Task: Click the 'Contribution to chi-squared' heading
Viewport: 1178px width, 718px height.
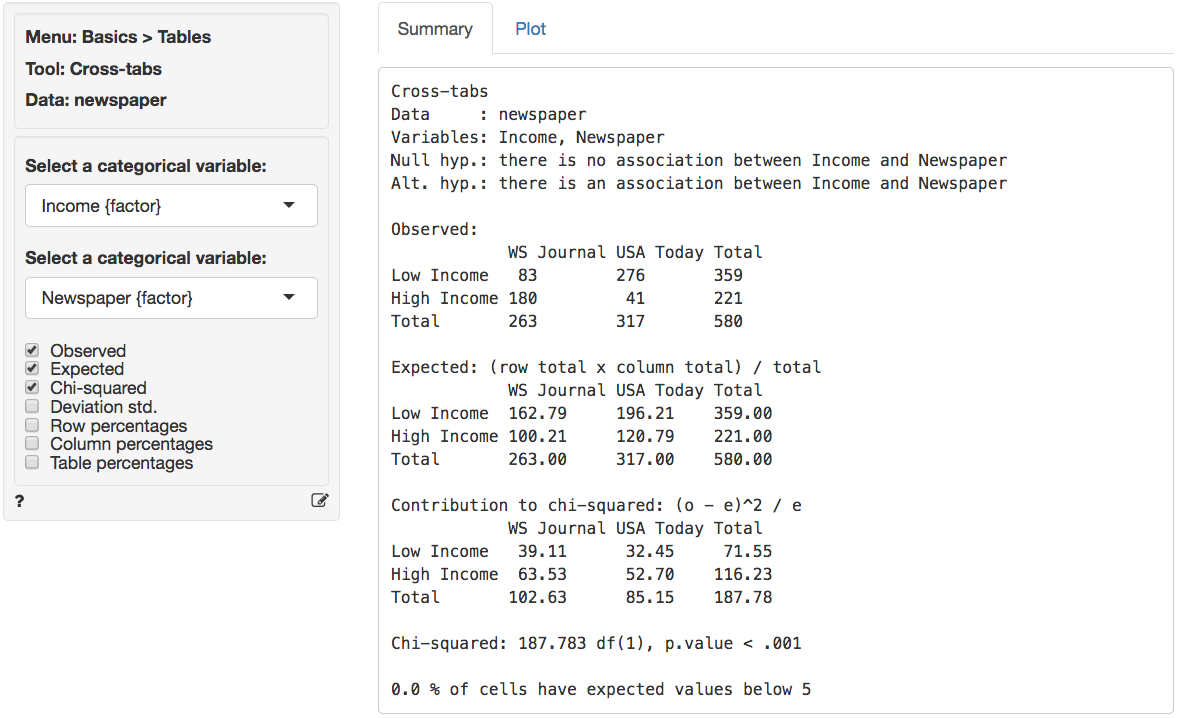Action: click(x=596, y=505)
